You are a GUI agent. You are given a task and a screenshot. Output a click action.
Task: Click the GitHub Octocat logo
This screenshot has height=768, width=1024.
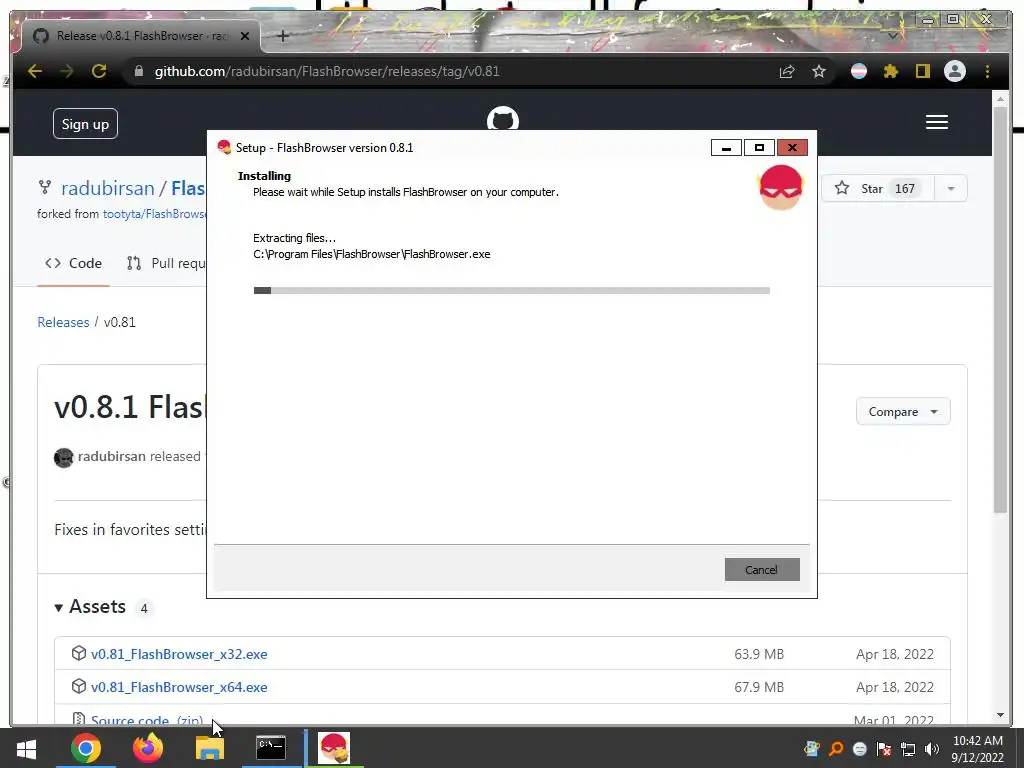point(503,119)
